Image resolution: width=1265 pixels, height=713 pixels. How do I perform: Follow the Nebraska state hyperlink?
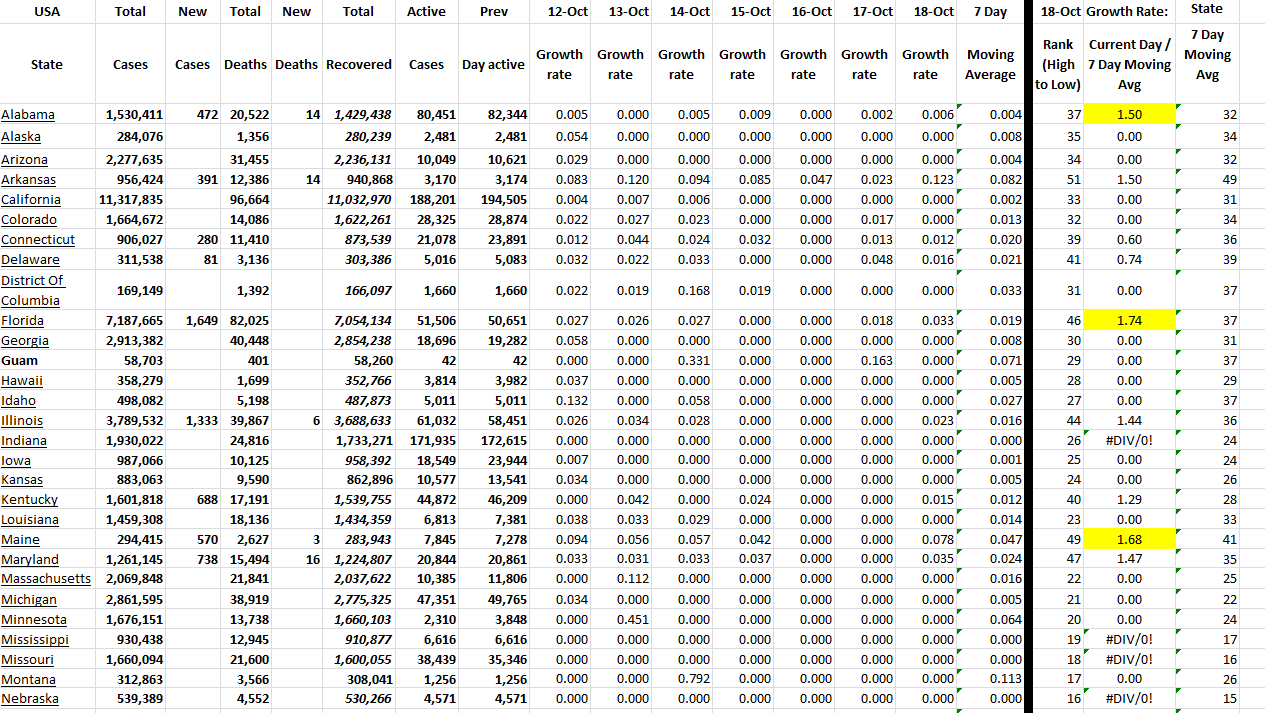pos(29,699)
